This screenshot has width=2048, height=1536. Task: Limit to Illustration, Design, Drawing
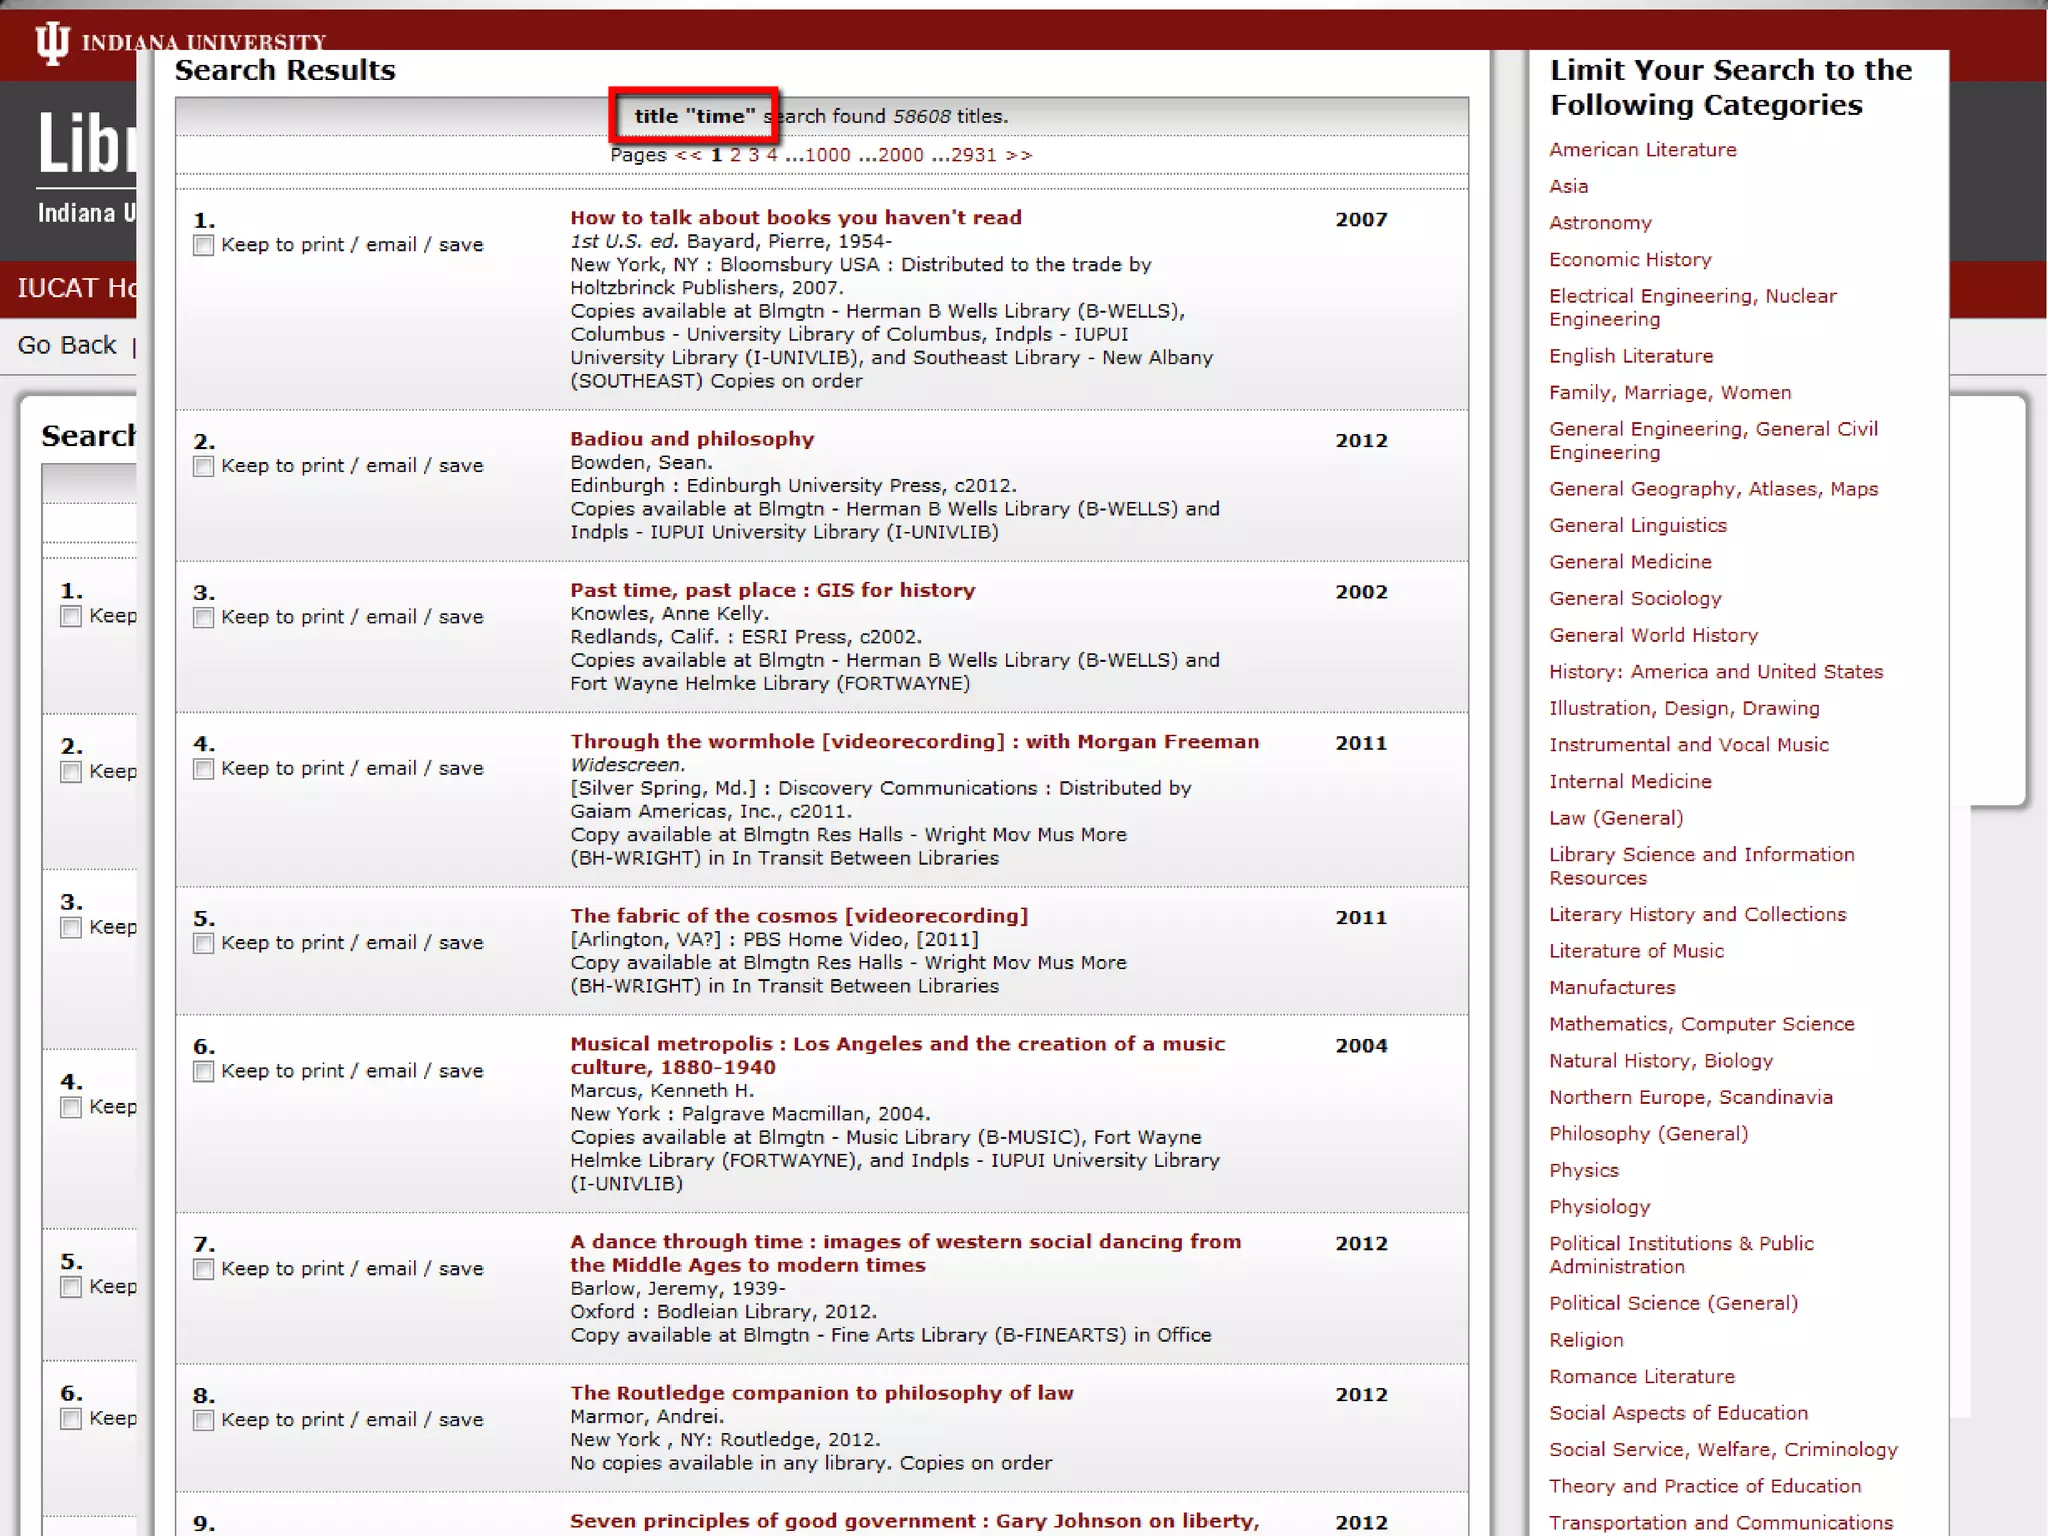coord(1684,709)
